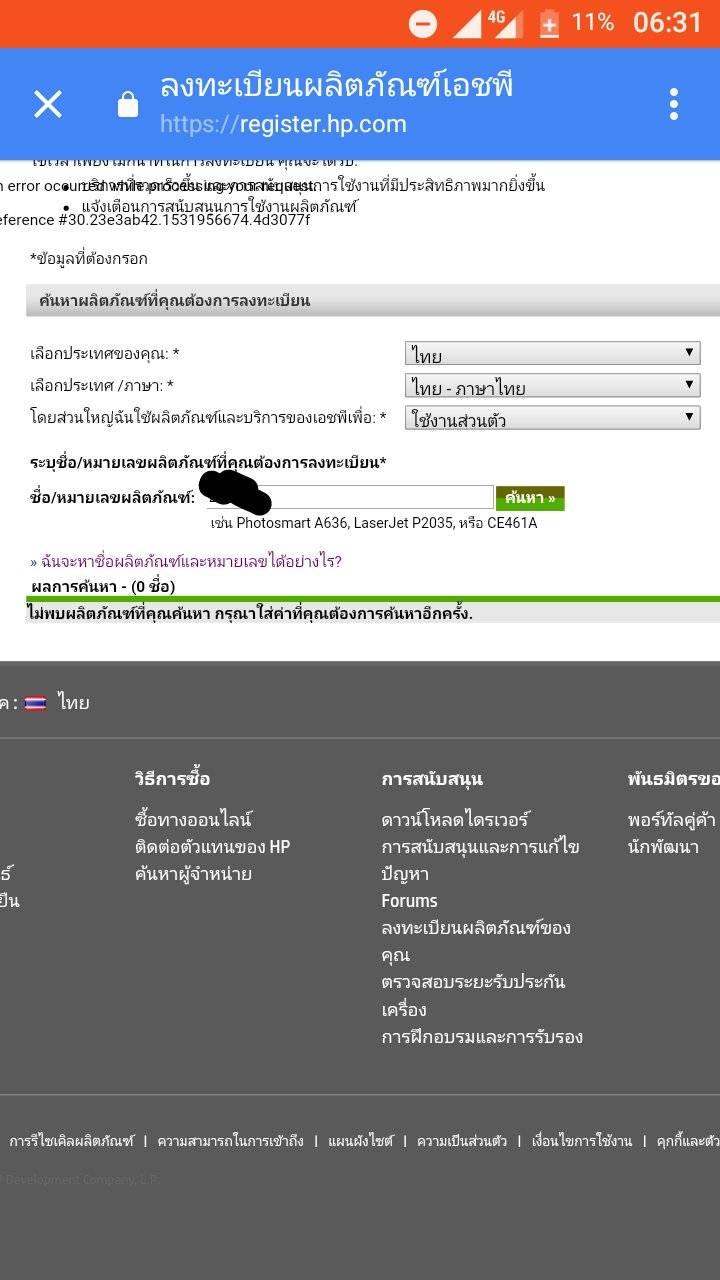Open ติดต่อตัวแทนของ HP link
This screenshot has height=1280, width=720.
pyautogui.click(x=212, y=846)
